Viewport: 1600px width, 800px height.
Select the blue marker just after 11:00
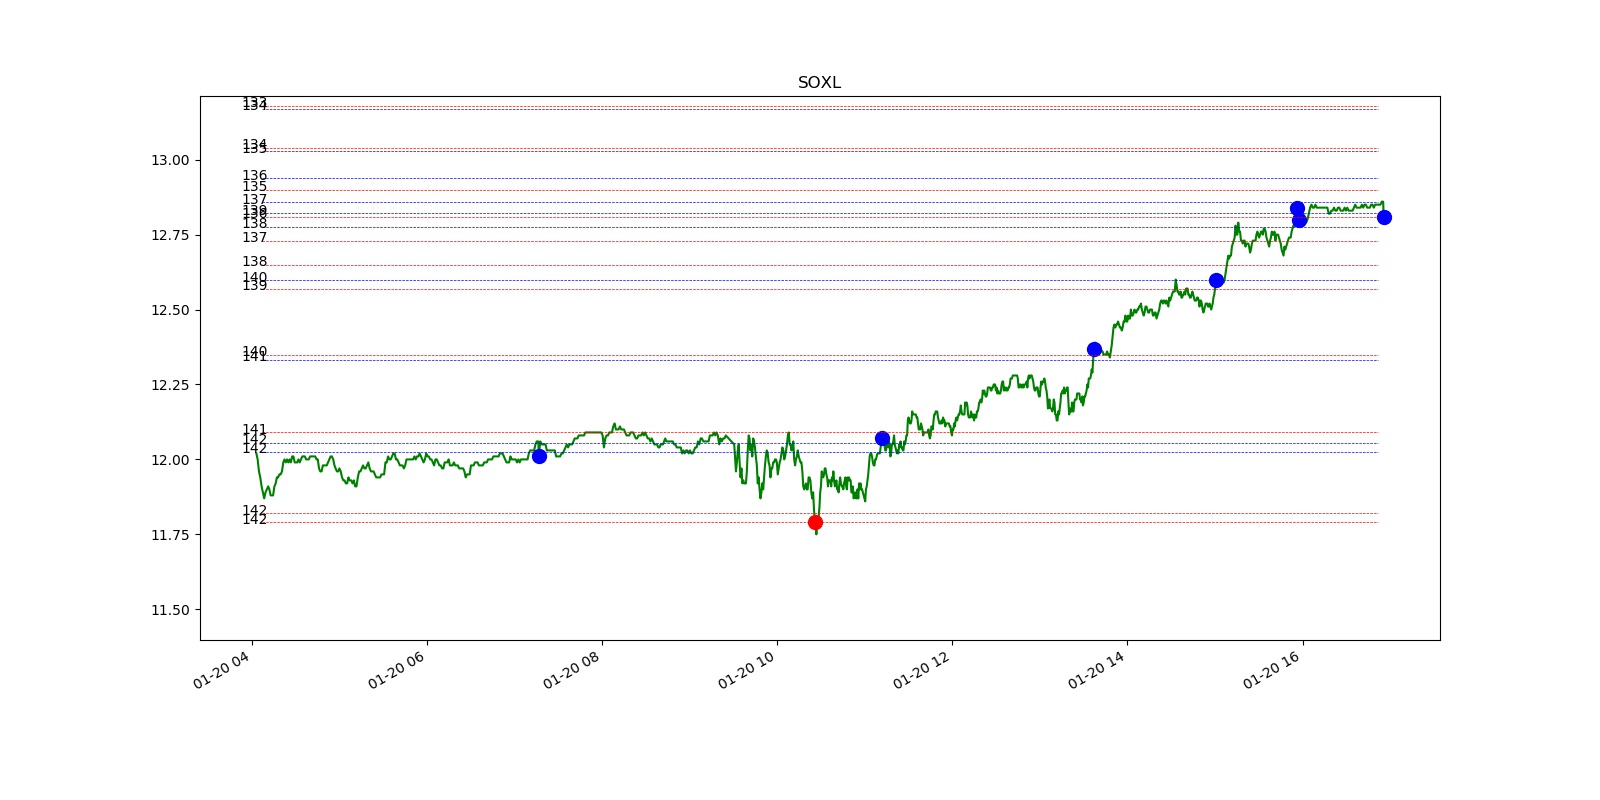882,438
